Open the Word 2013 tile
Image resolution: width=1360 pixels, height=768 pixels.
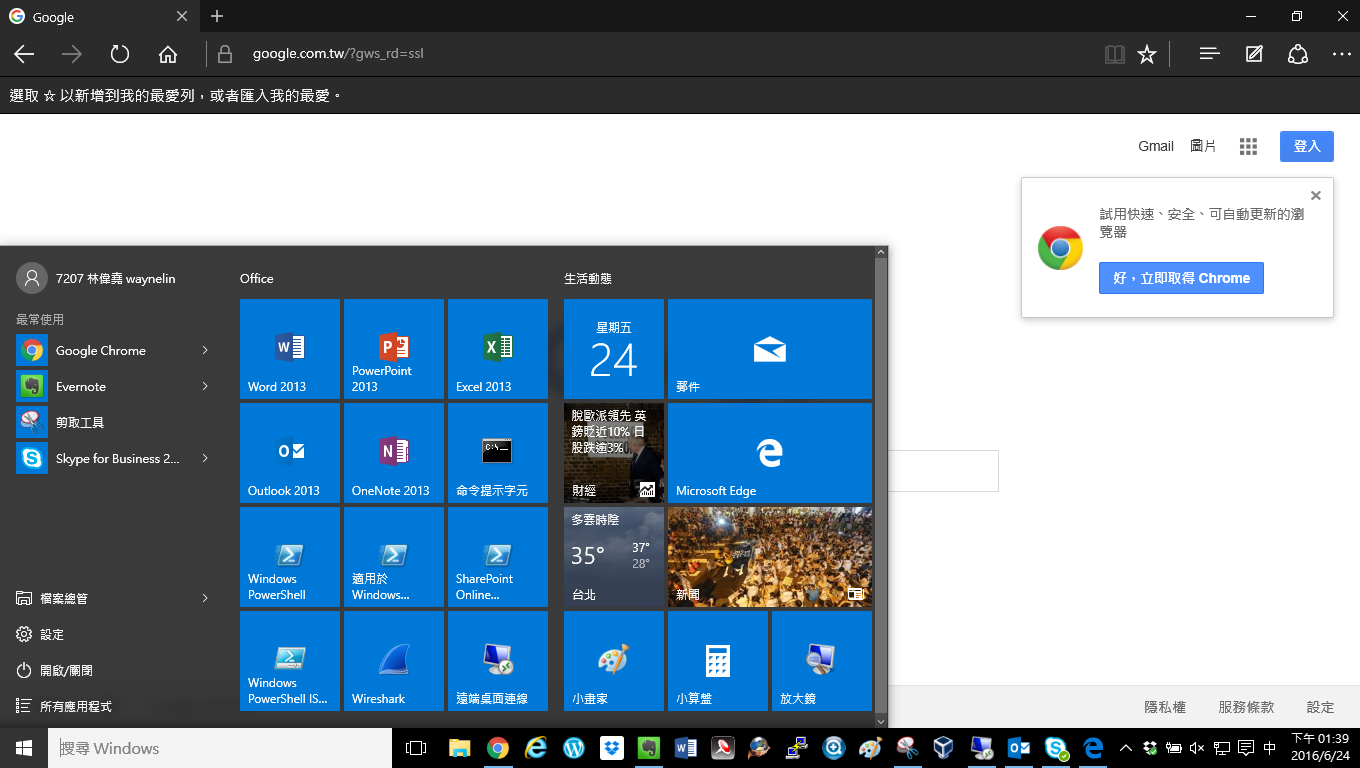coord(290,349)
